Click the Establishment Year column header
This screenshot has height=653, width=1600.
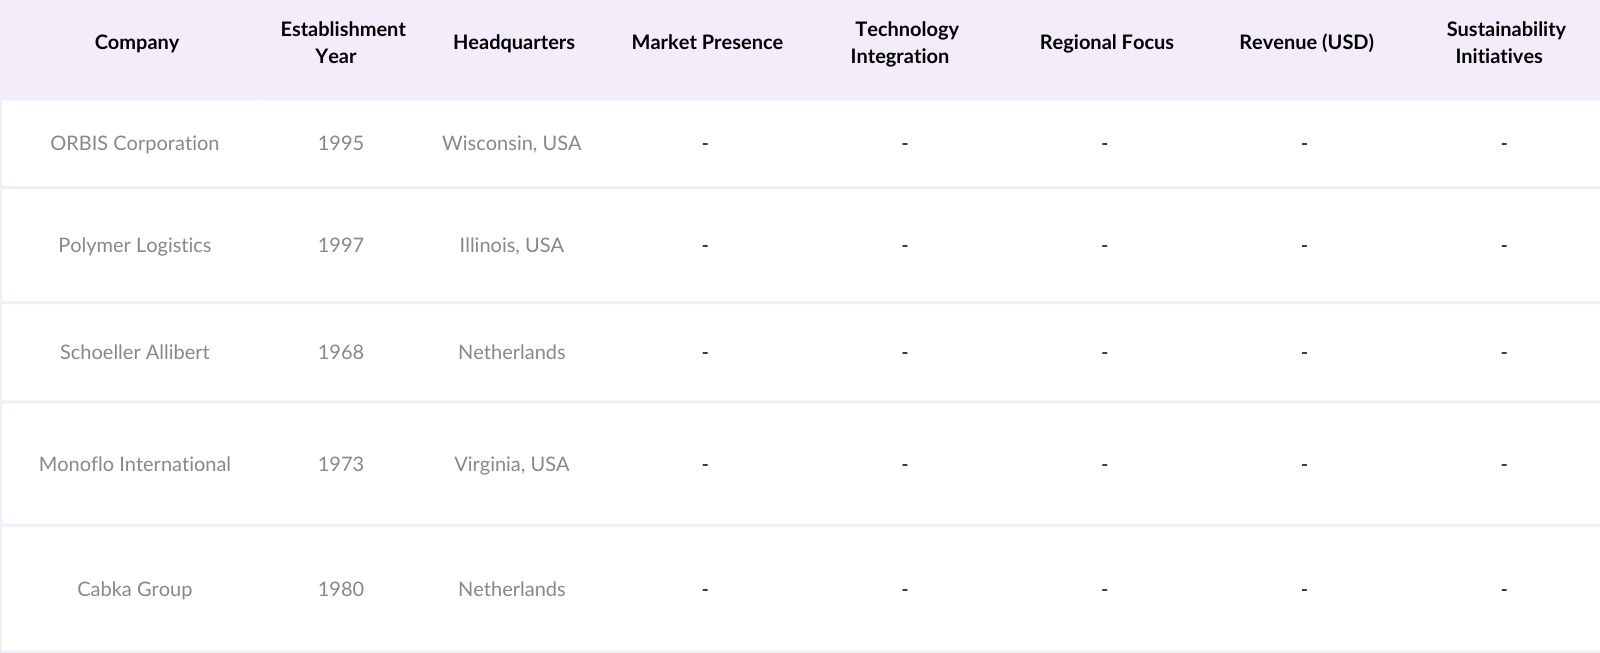click(342, 42)
